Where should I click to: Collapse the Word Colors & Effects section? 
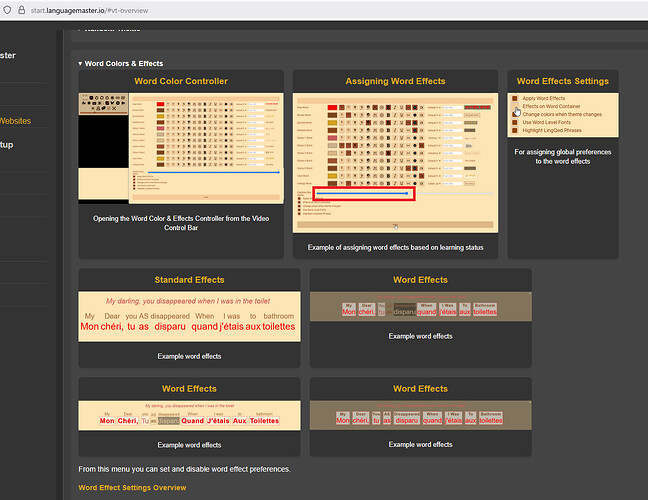[x=81, y=63]
